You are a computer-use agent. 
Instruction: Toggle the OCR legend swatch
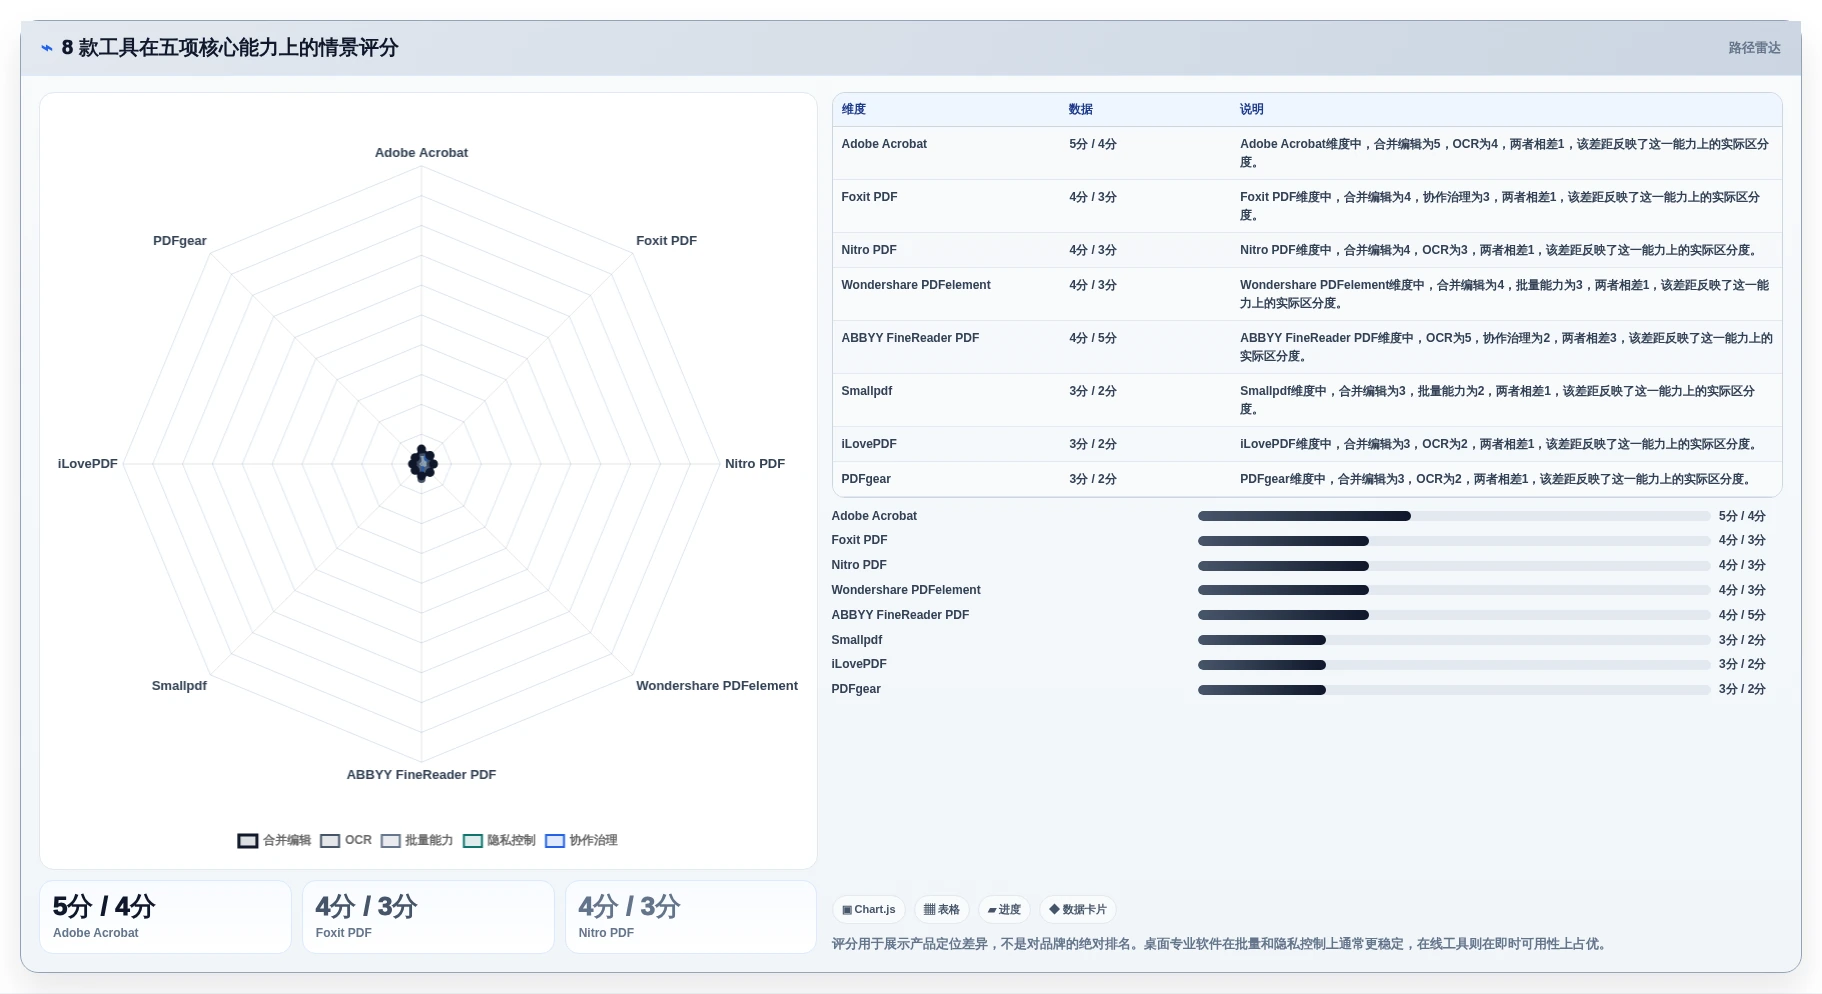330,841
